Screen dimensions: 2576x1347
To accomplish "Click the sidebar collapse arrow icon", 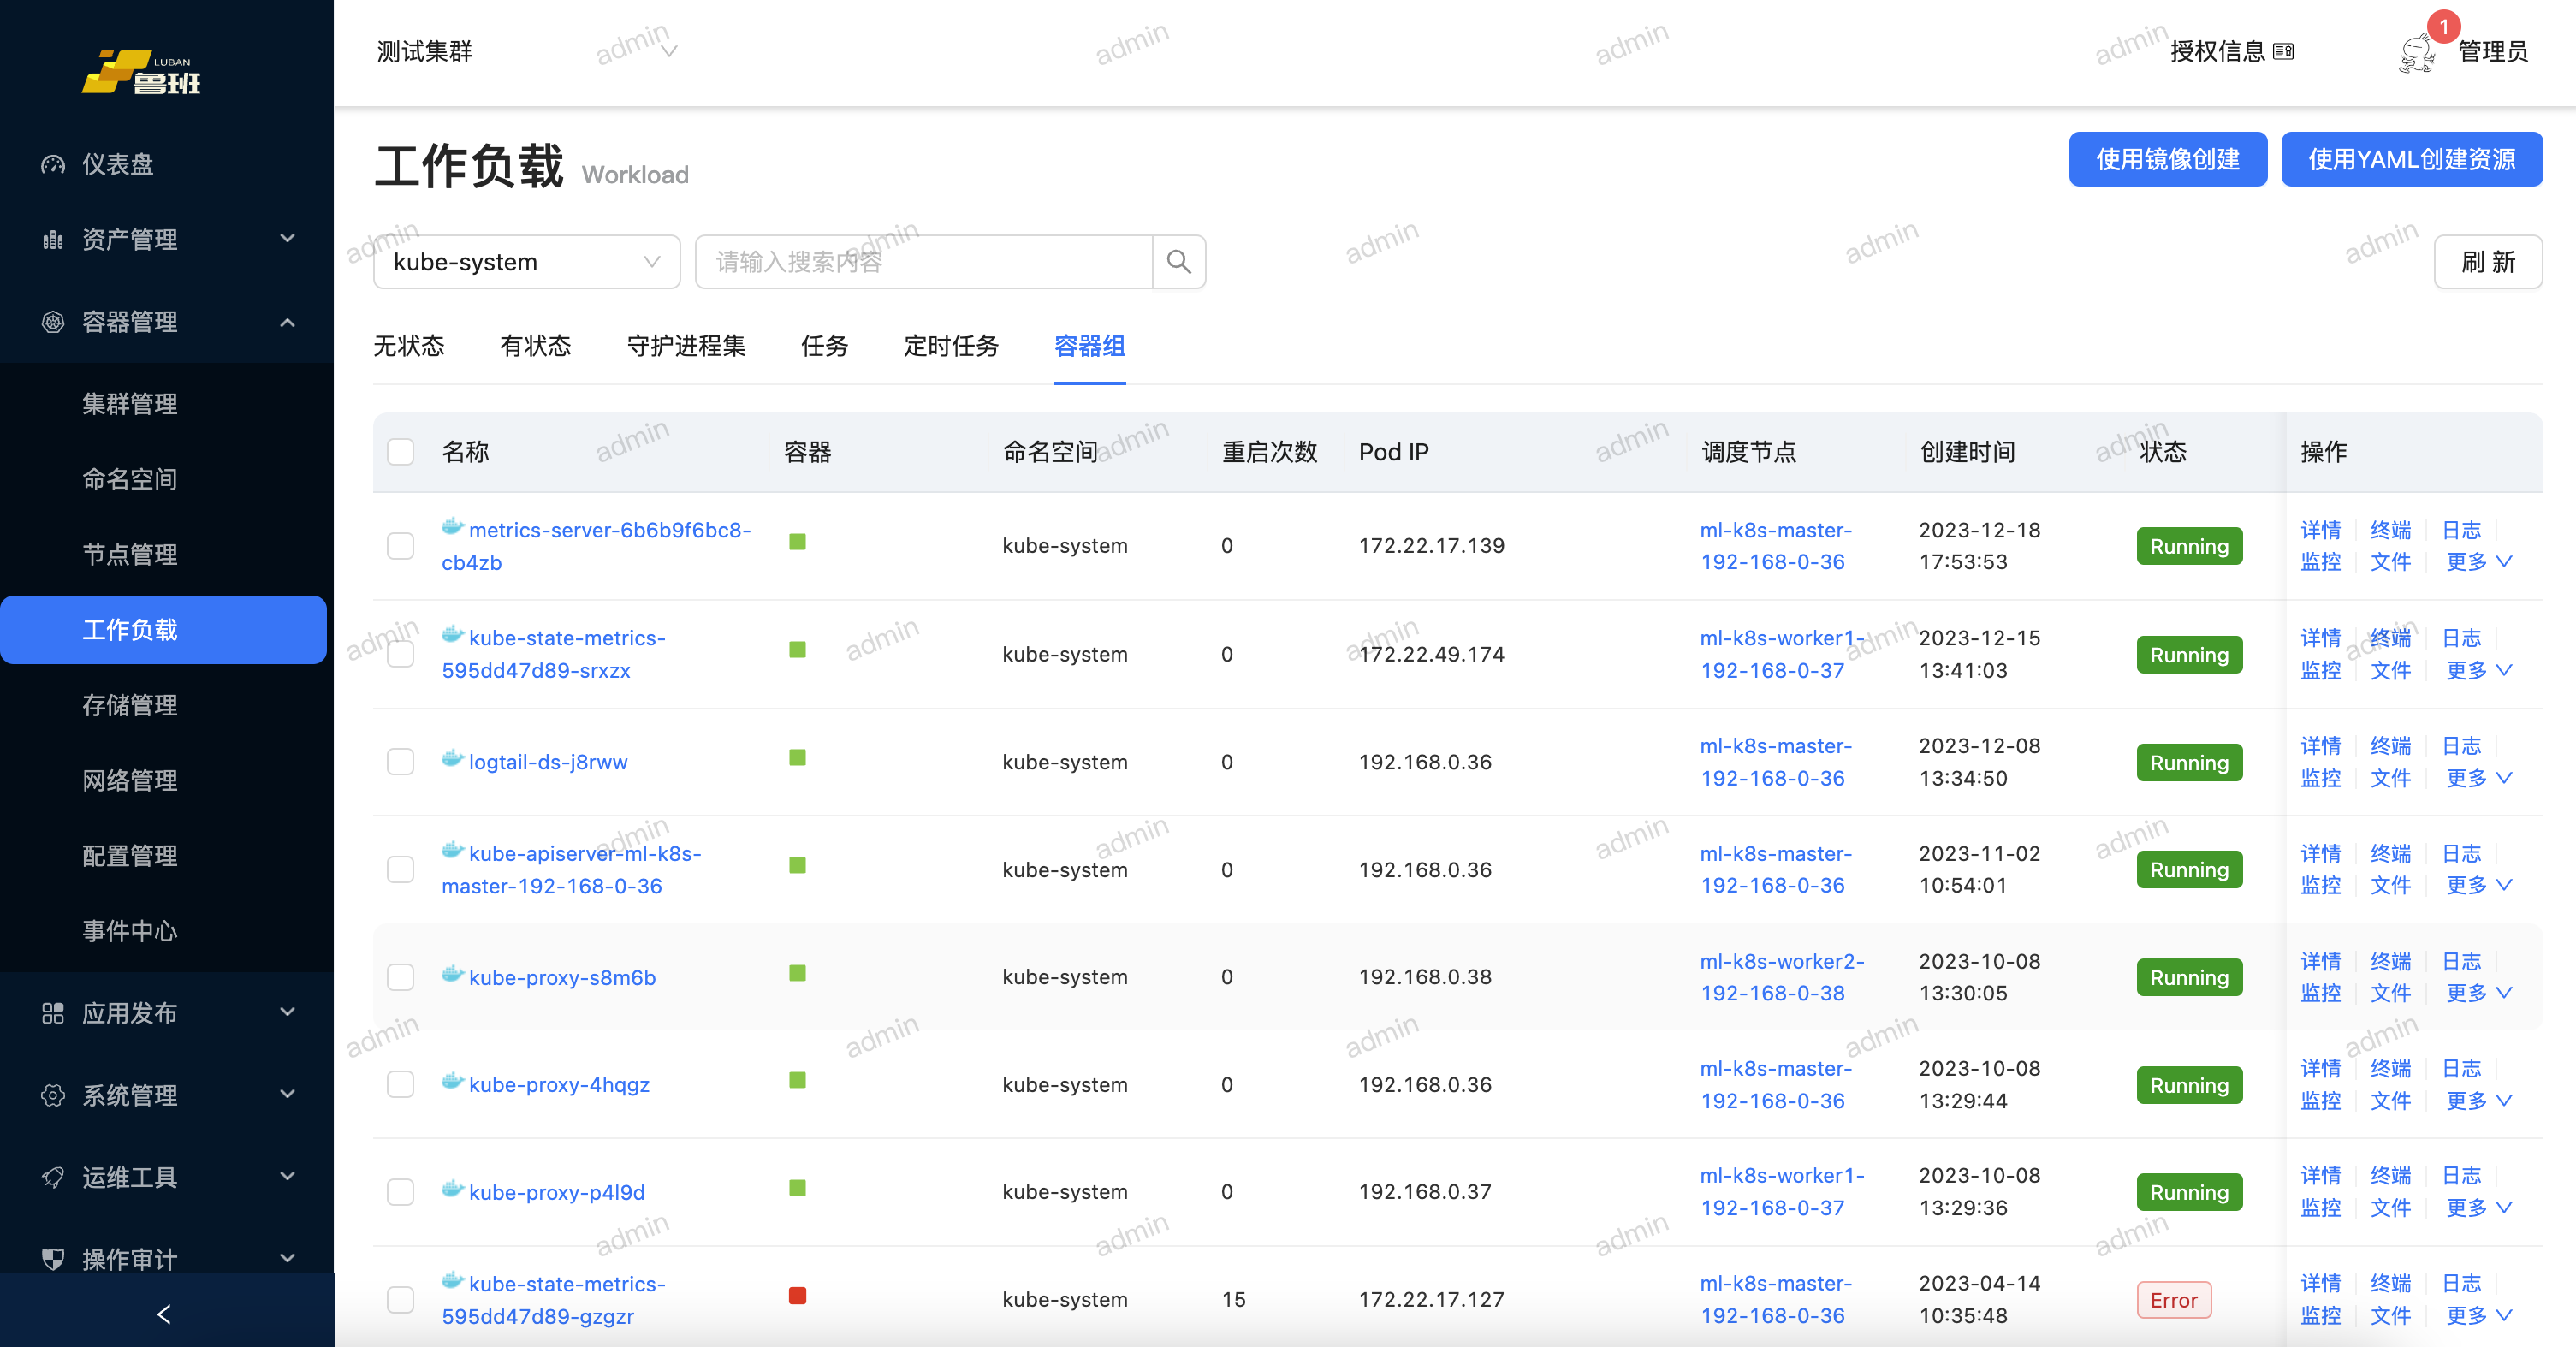I will point(165,1314).
